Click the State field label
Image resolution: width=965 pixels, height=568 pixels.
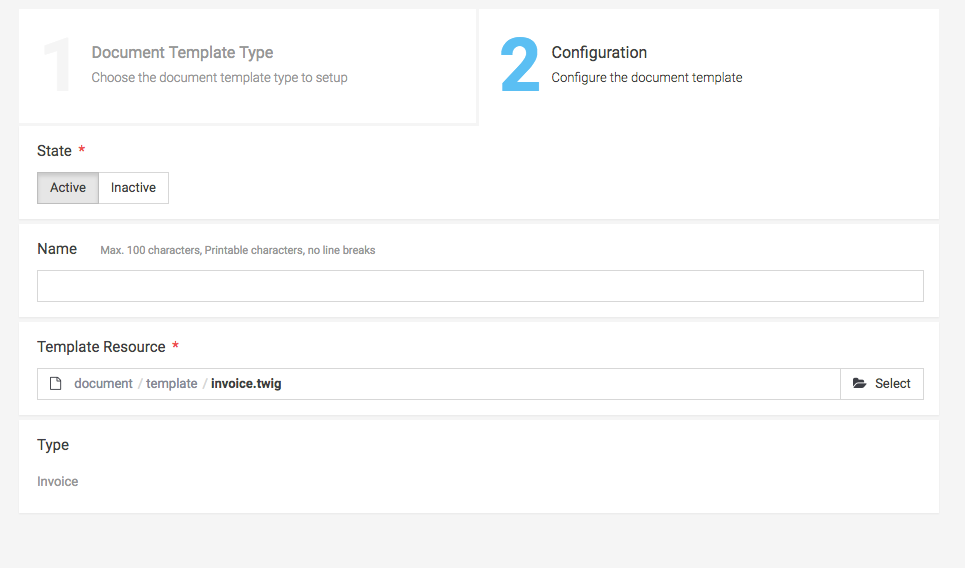pyautogui.click(x=54, y=151)
